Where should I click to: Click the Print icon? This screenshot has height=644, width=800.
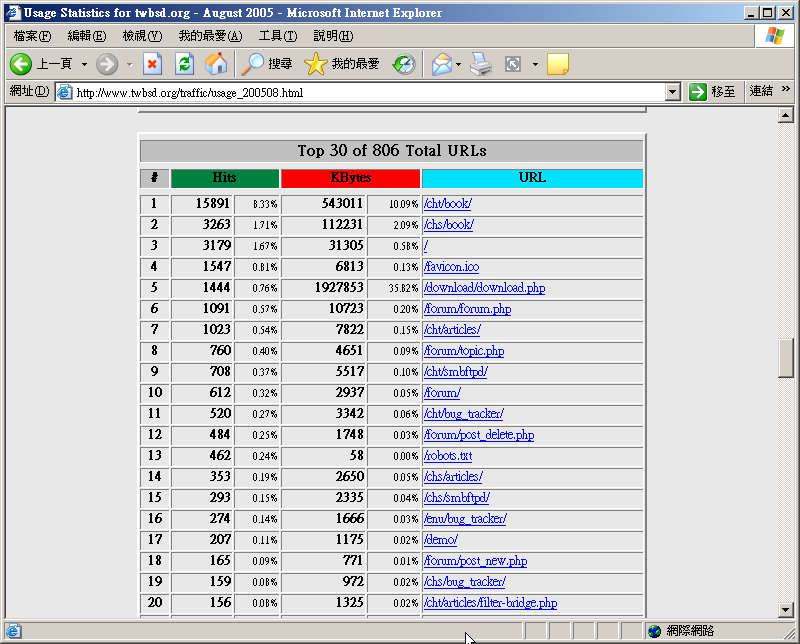(x=481, y=64)
